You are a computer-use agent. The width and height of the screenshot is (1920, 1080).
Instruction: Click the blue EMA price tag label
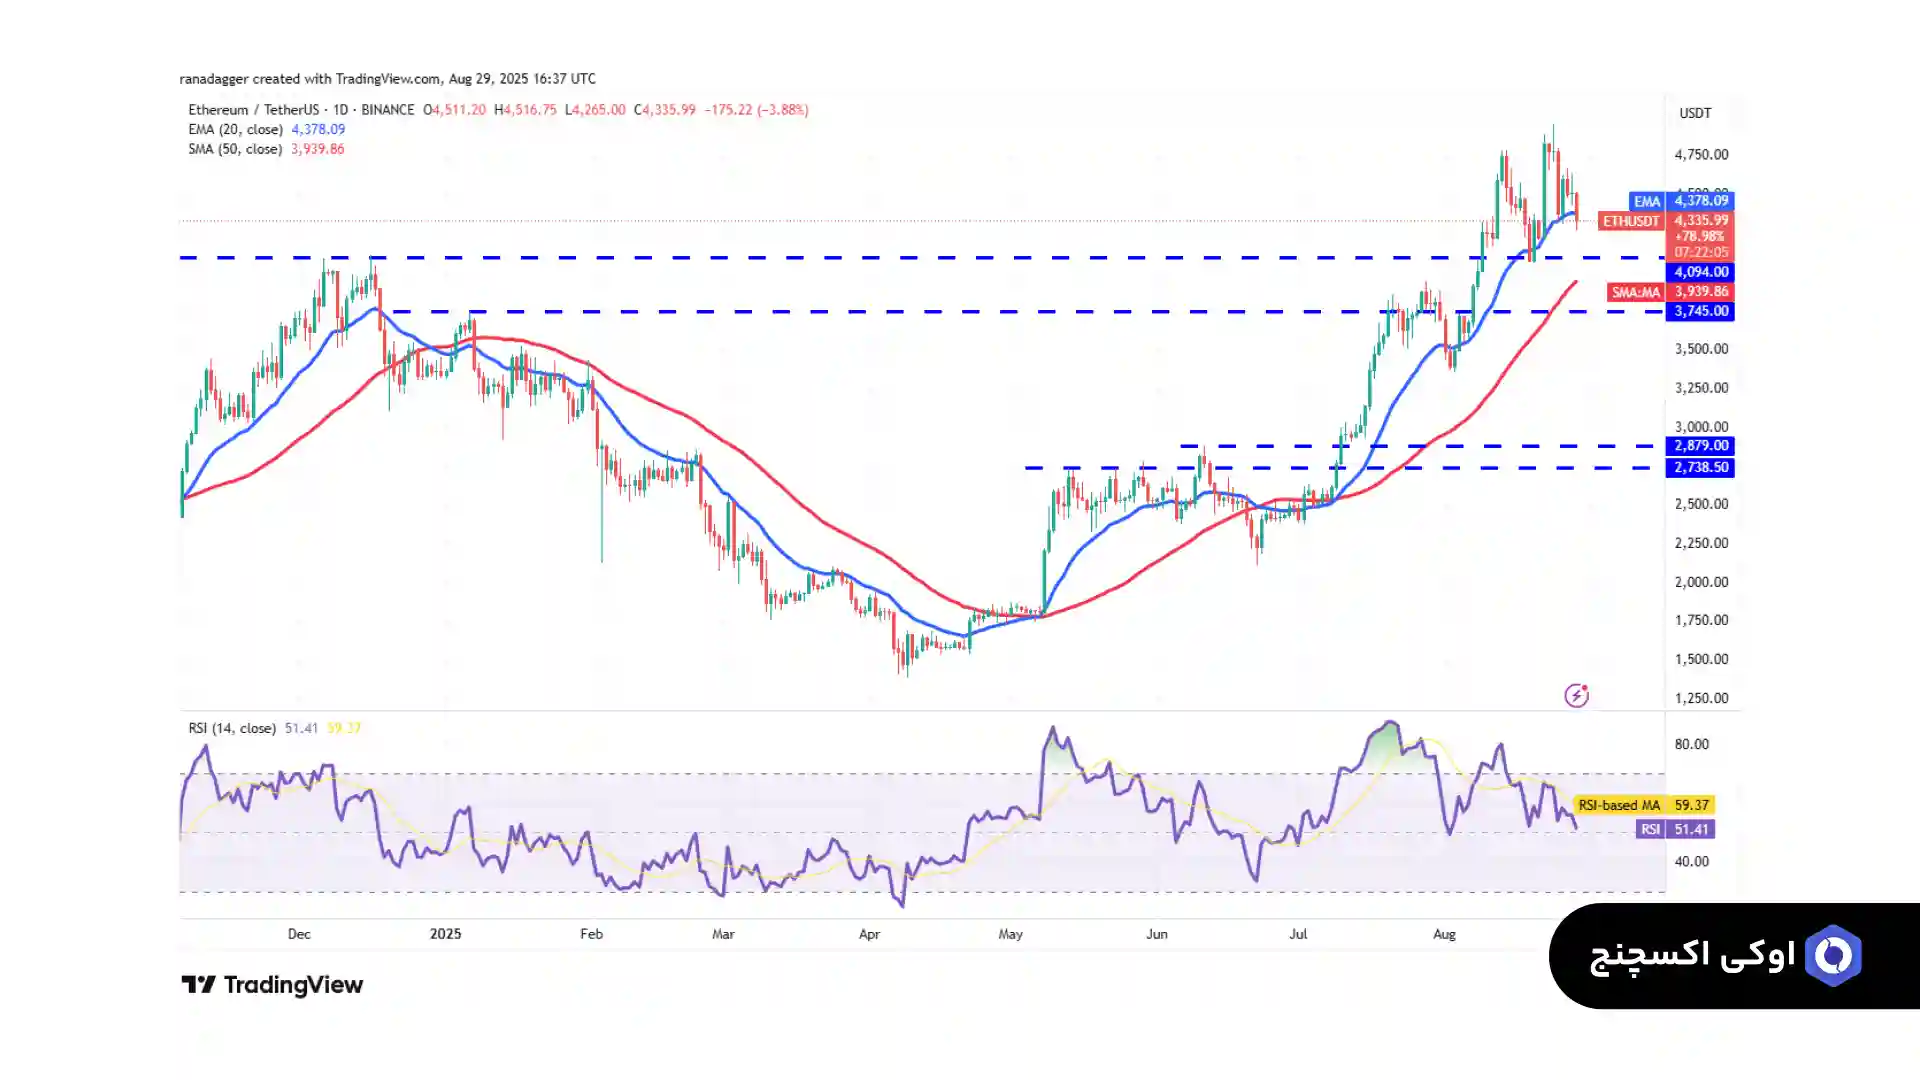click(x=1646, y=201)
